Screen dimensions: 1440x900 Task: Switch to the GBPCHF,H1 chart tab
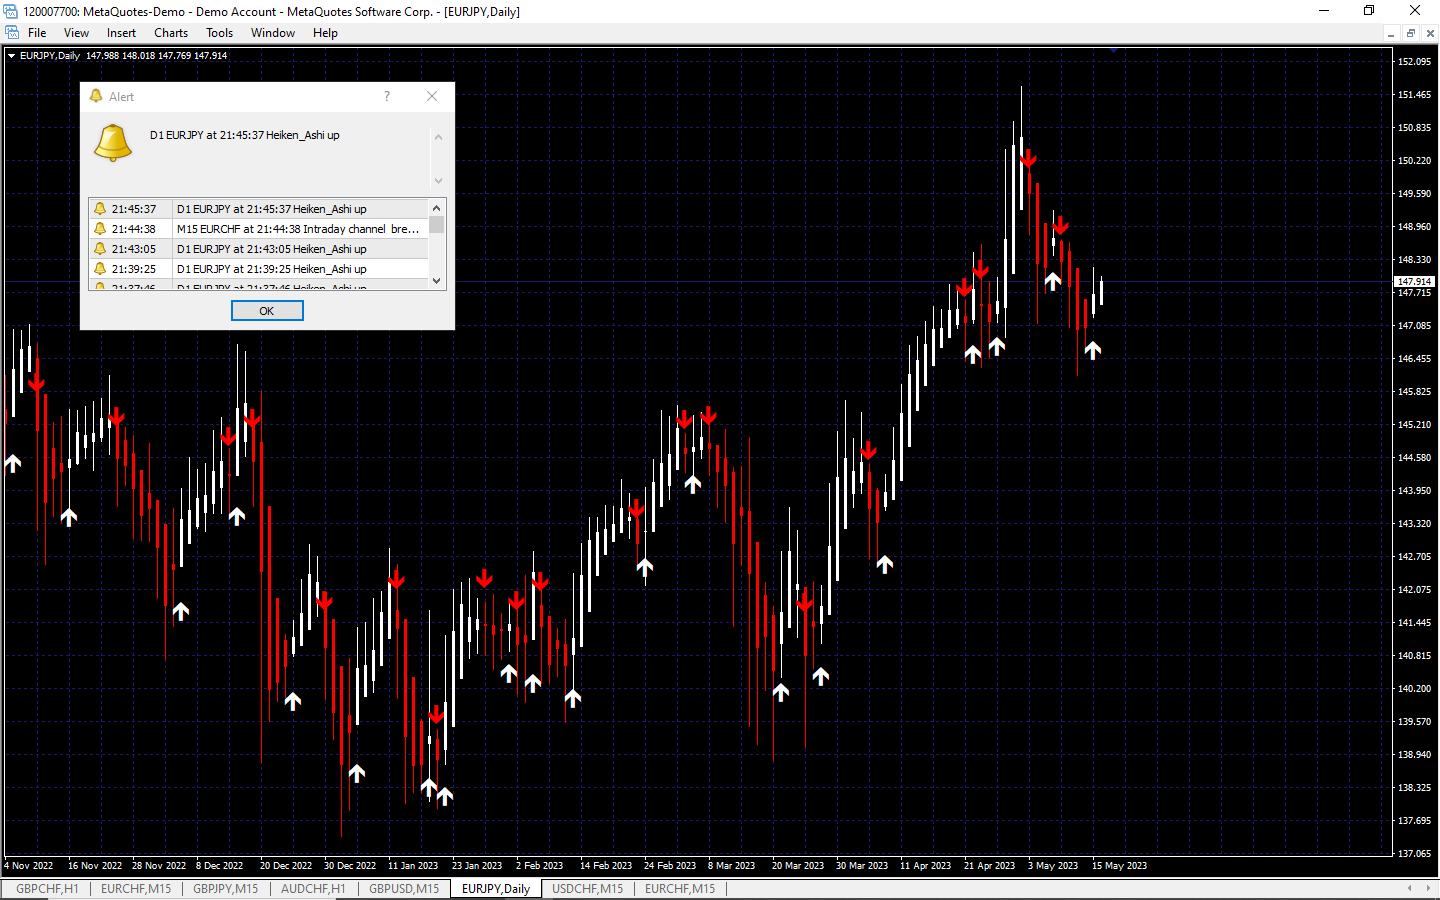[x=47, y=889]
